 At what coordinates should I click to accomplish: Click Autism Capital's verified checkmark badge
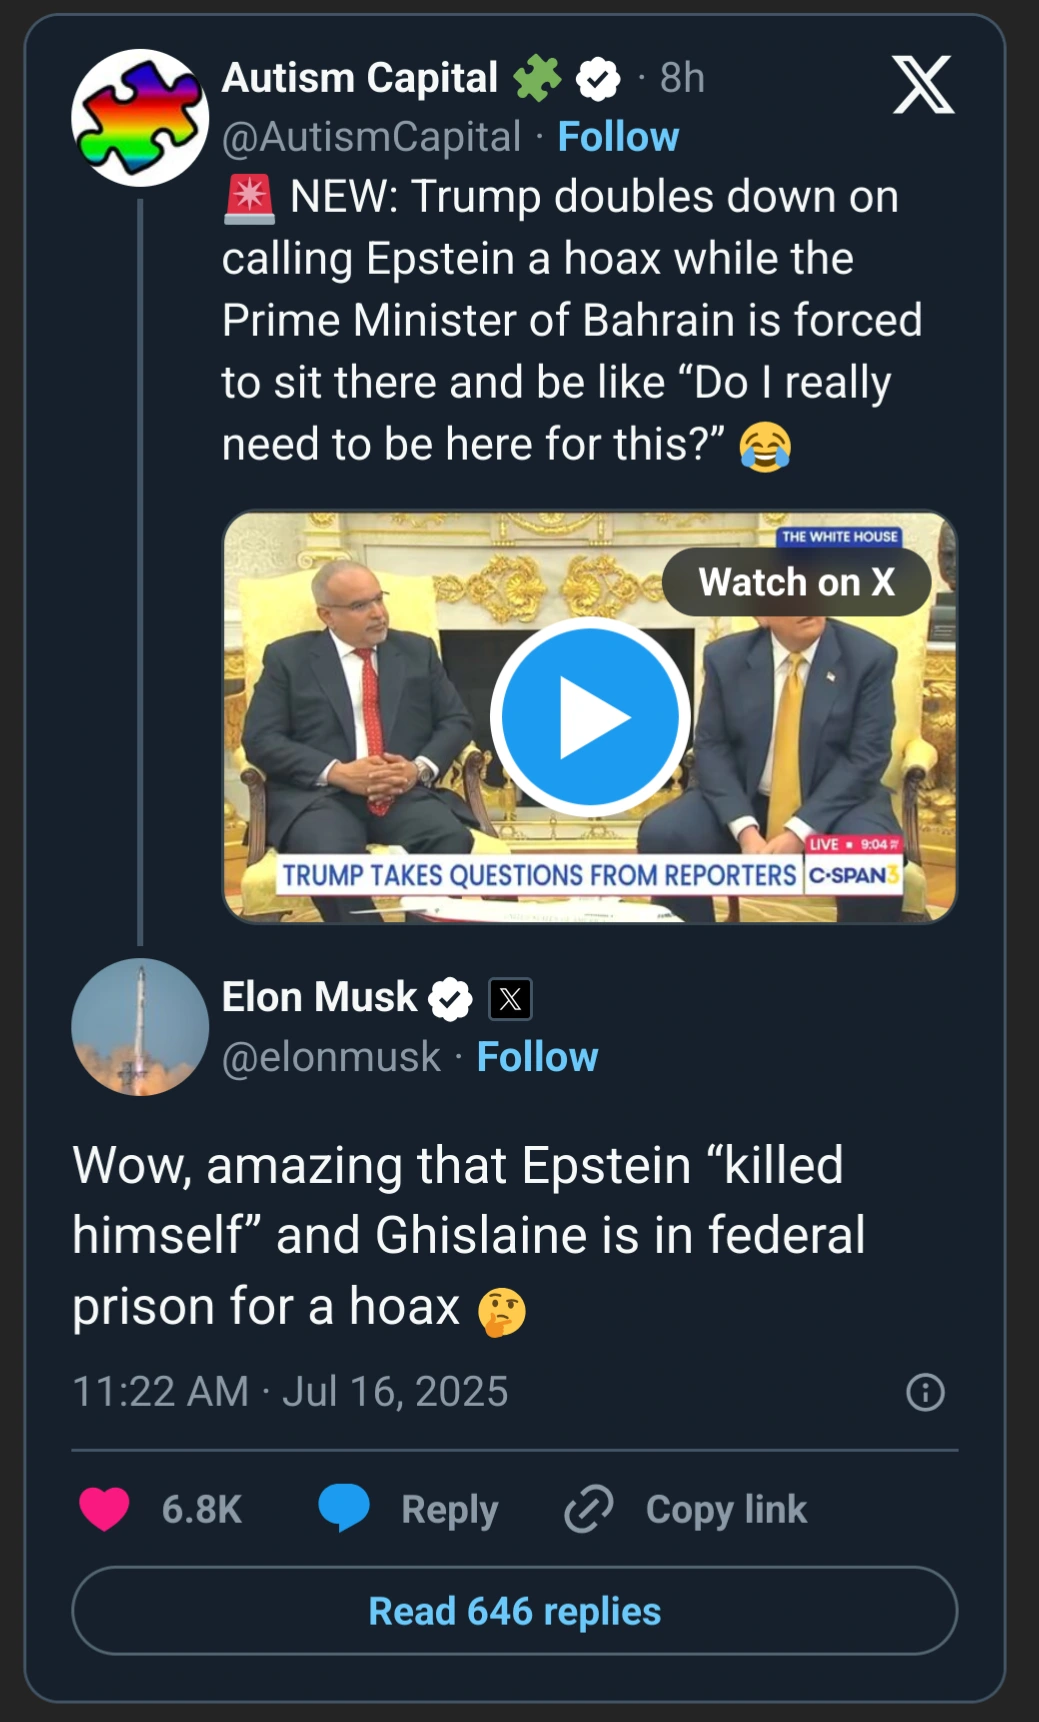pyautogui.click(x=598, y=79)
